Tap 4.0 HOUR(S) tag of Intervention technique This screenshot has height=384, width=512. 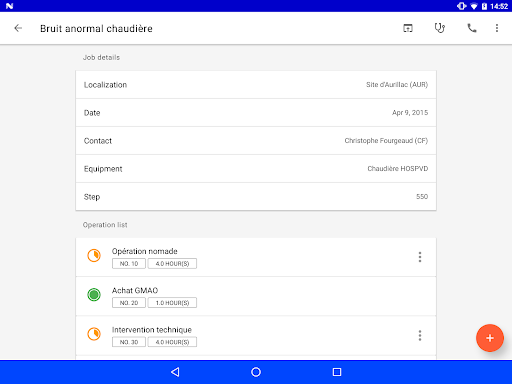click(172, 342)
